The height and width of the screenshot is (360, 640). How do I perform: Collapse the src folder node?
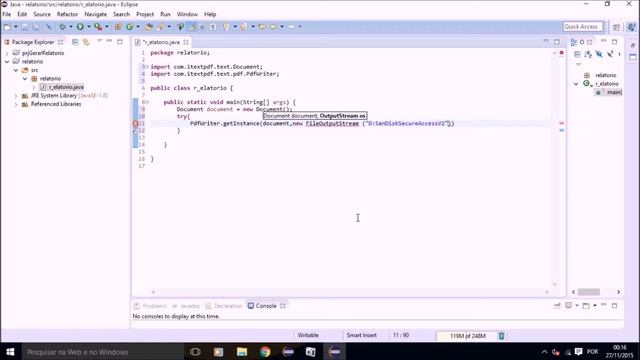click(x=16, y=70)
